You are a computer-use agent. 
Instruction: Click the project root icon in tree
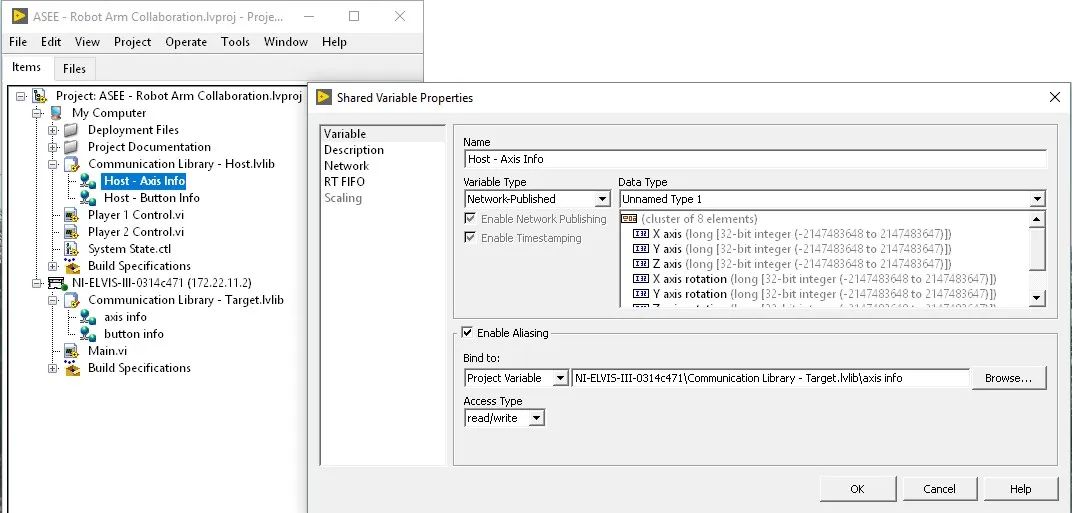39,96
